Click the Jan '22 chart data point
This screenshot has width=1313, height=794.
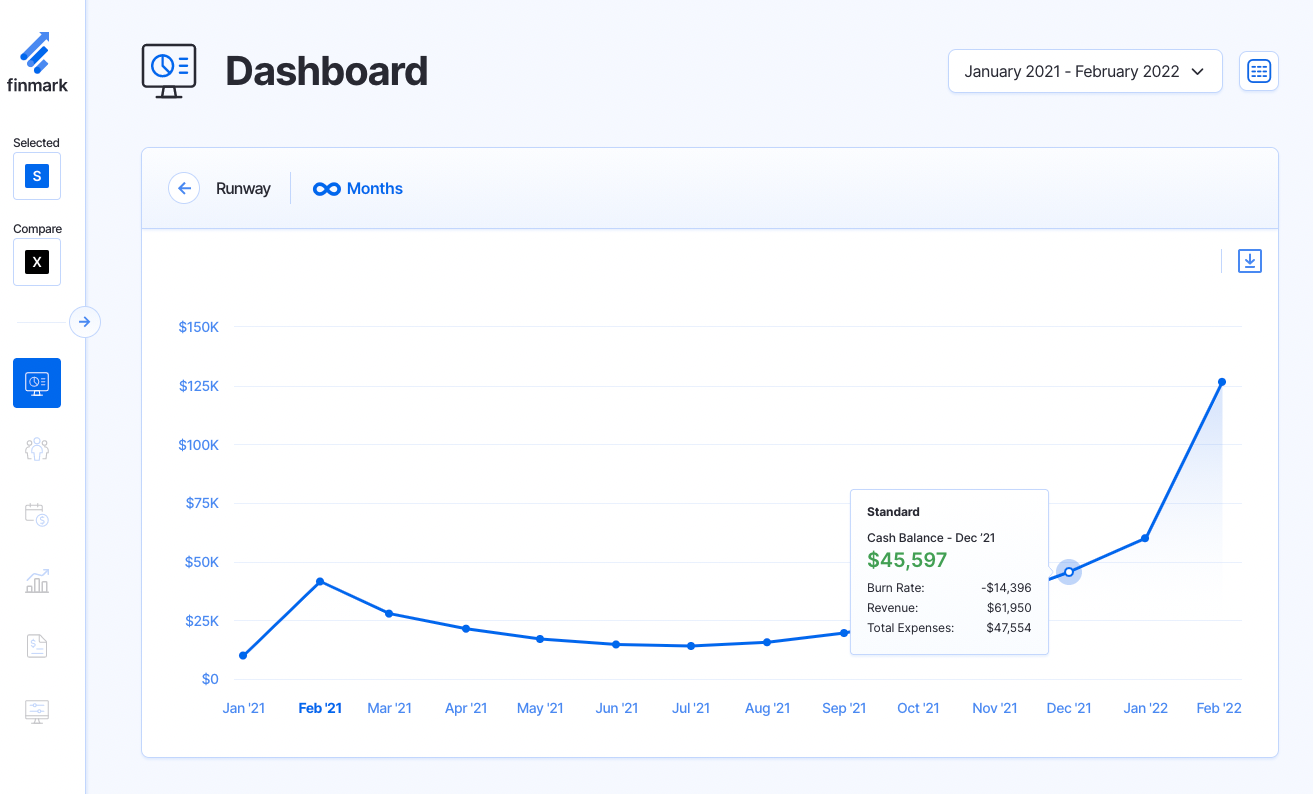point(1145,538)
